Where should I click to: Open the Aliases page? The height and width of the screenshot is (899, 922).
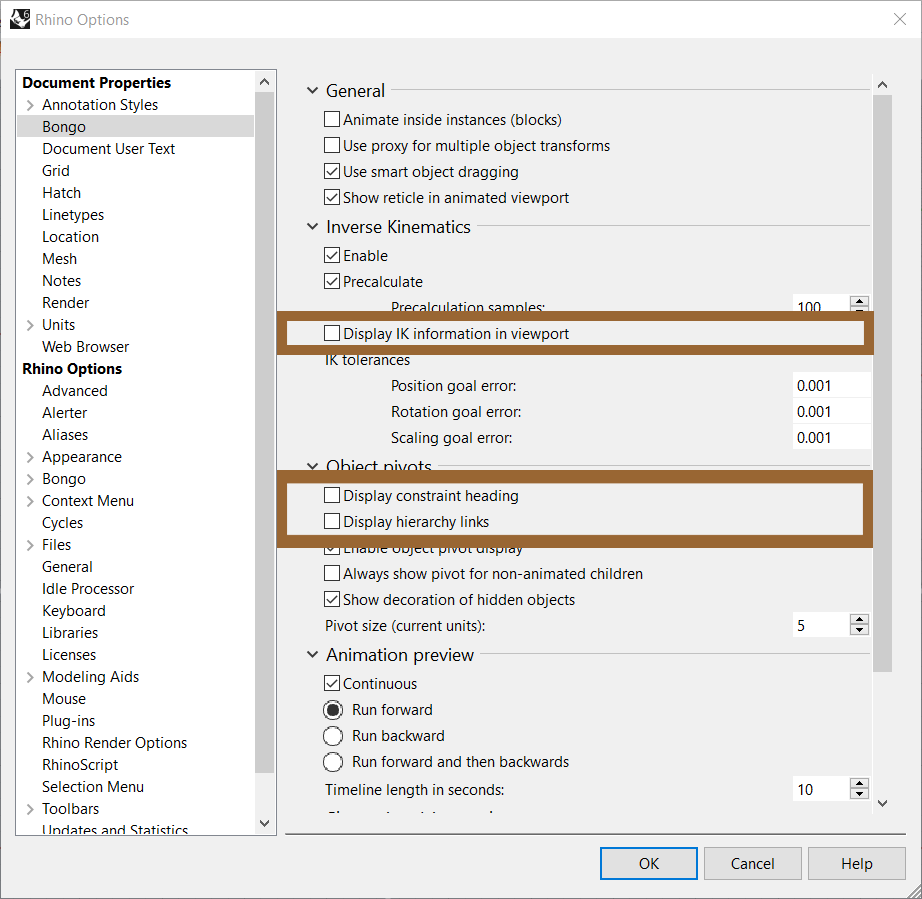pyautogui.click(x=65, y=435)
